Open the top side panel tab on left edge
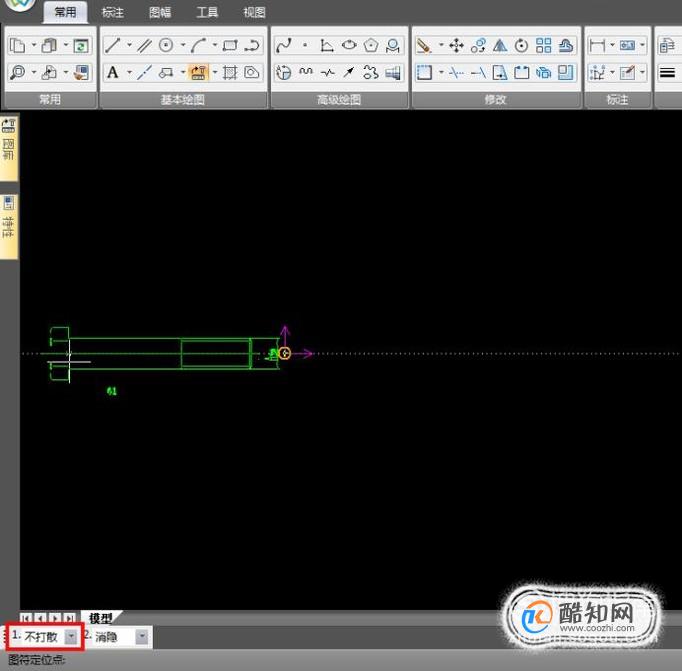Screen dimensions: 682x671 point(9,149)
